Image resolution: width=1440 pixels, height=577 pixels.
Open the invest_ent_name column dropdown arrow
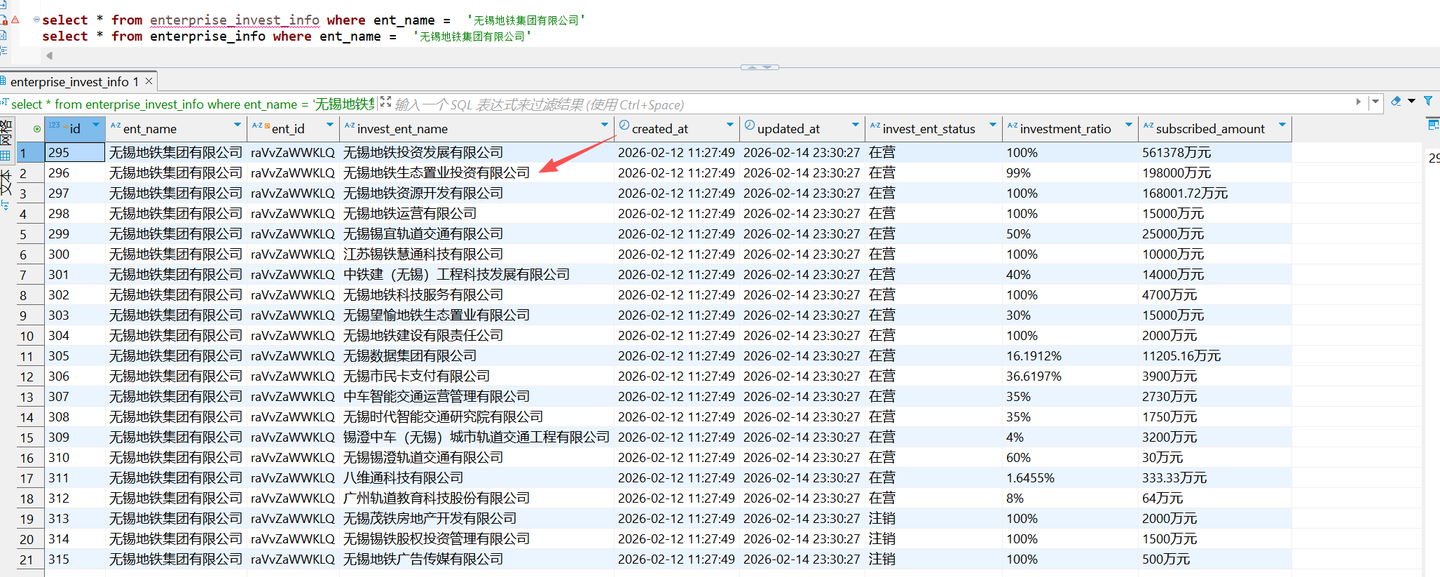(605, 127)
